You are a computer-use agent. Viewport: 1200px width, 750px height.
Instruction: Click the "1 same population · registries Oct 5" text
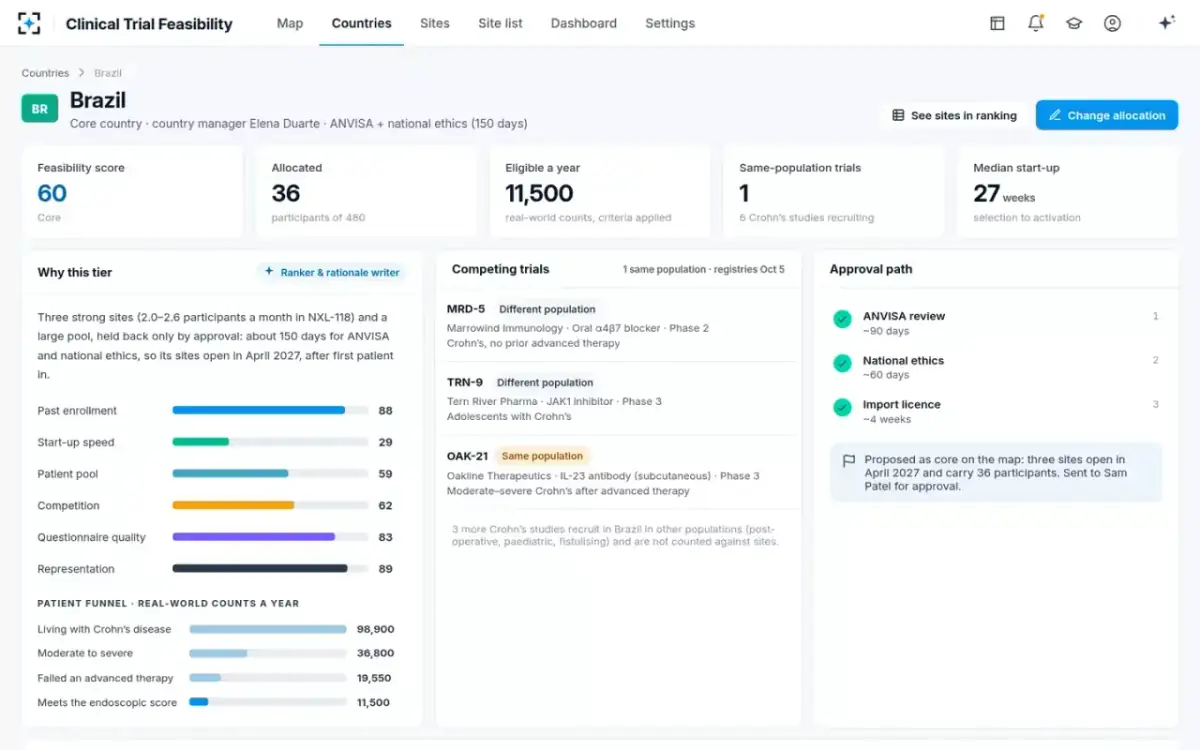click(x=703, y=269)
